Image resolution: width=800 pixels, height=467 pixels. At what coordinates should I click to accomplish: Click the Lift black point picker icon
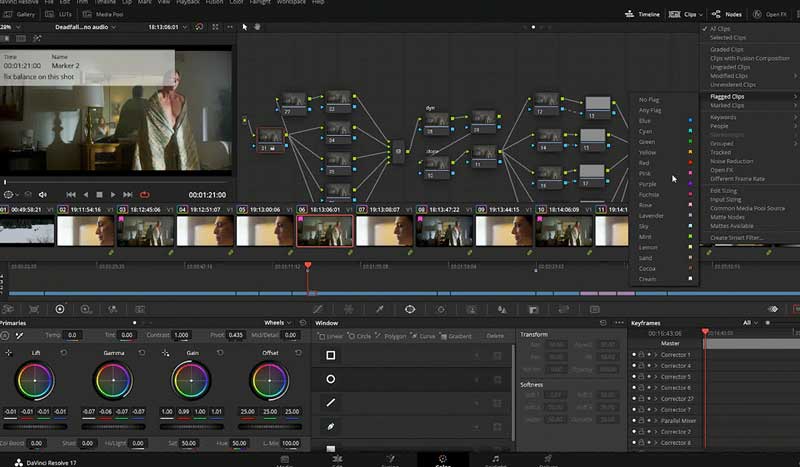[x=9, y=353]
